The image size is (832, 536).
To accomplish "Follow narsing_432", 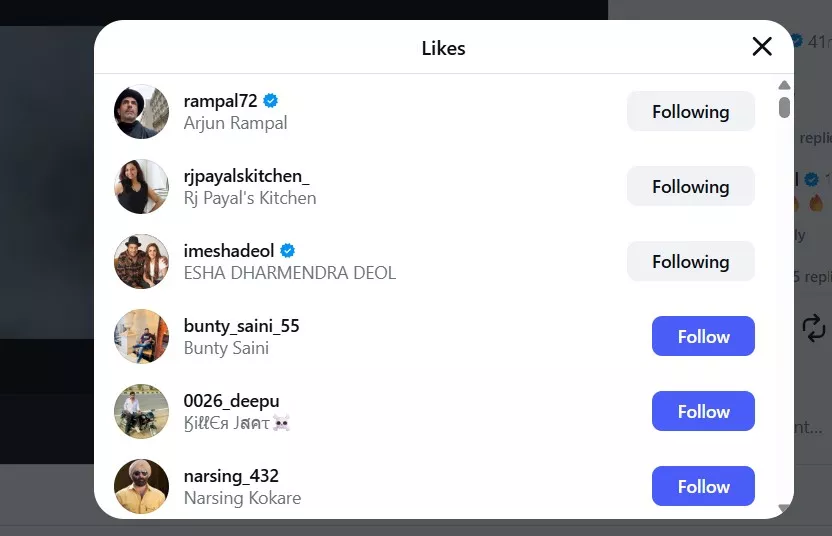I will pos(703,487).
